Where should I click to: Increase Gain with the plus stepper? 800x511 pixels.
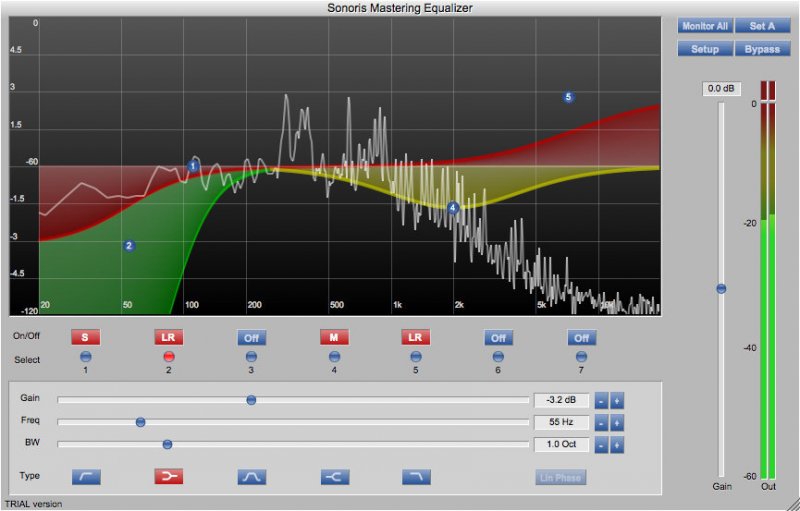coord(618,400)
